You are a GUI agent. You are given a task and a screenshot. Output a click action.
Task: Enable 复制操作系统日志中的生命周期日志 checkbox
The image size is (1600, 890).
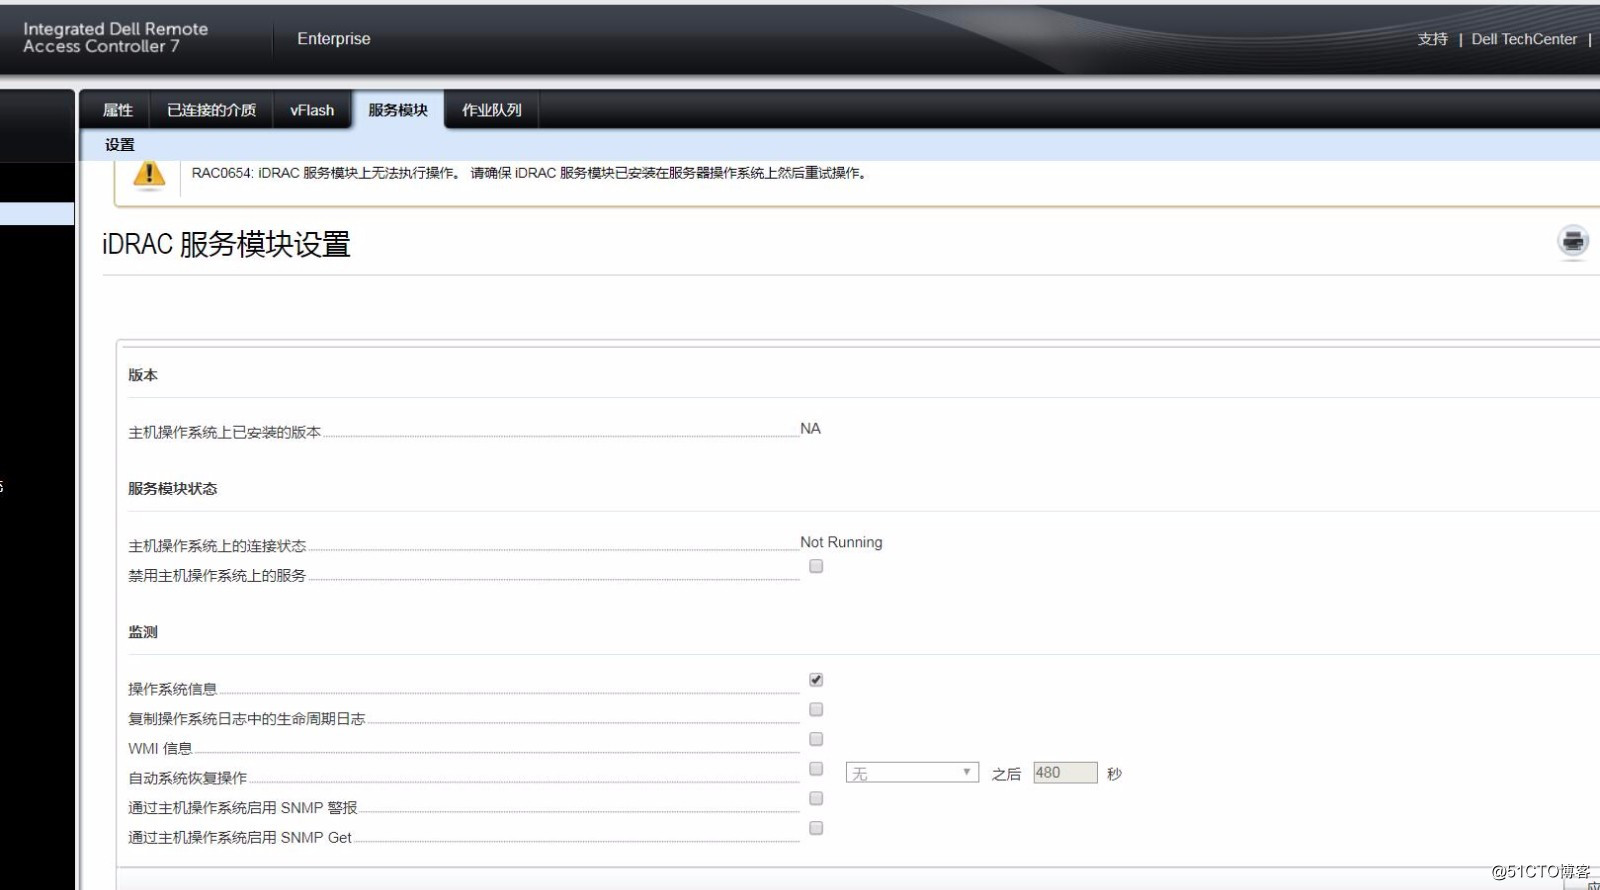[x=816, y=709]
